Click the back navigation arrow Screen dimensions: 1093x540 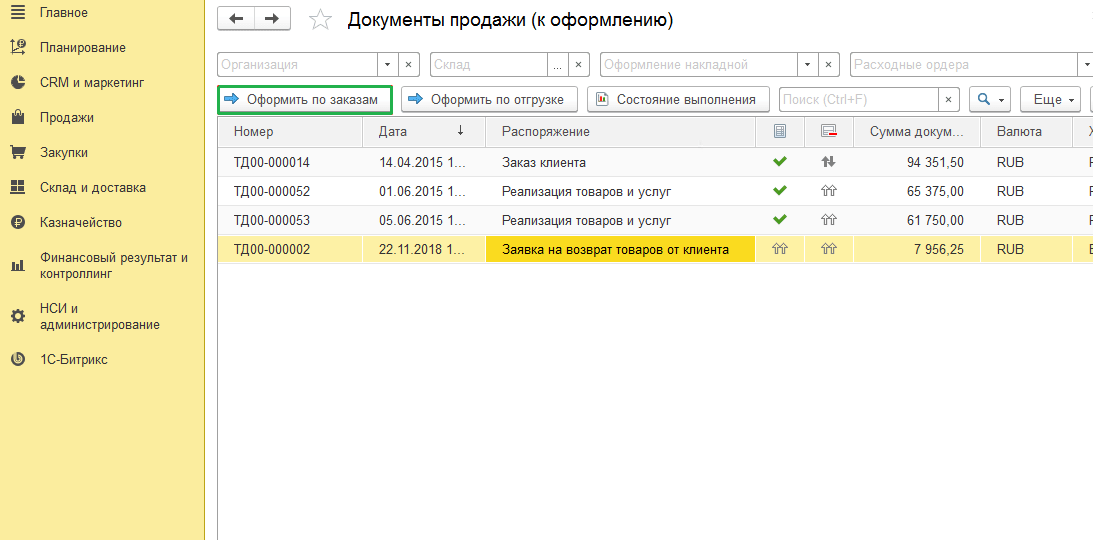[236, 19]
